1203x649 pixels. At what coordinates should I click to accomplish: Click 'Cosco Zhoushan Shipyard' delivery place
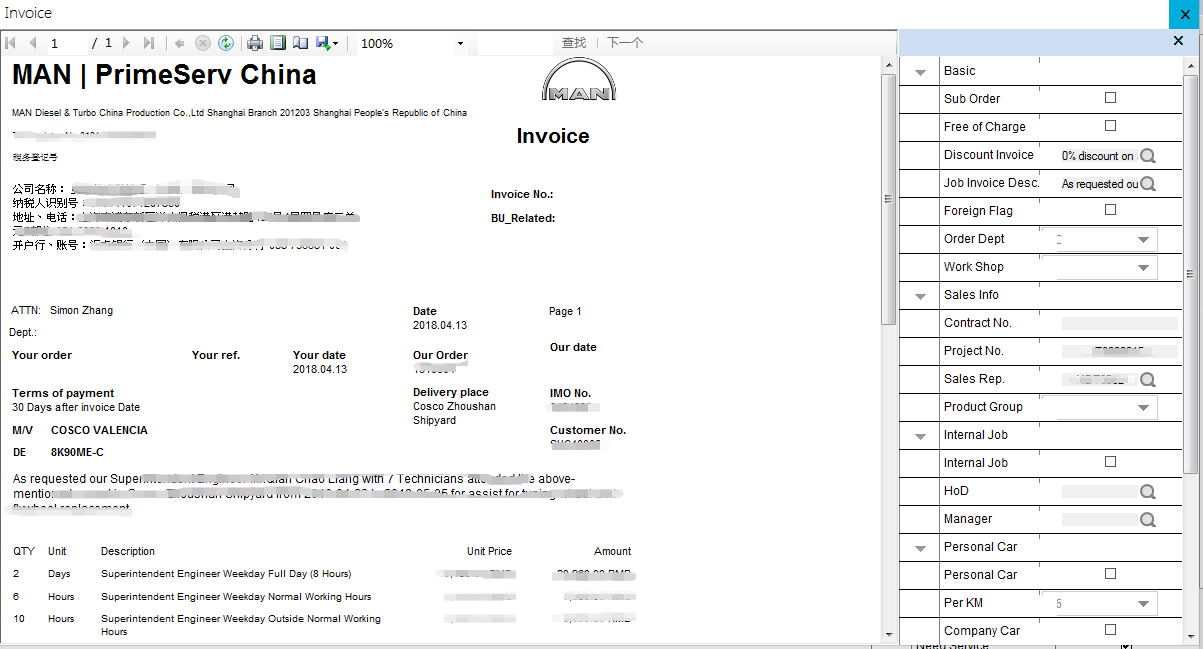(x=454, y=413)
